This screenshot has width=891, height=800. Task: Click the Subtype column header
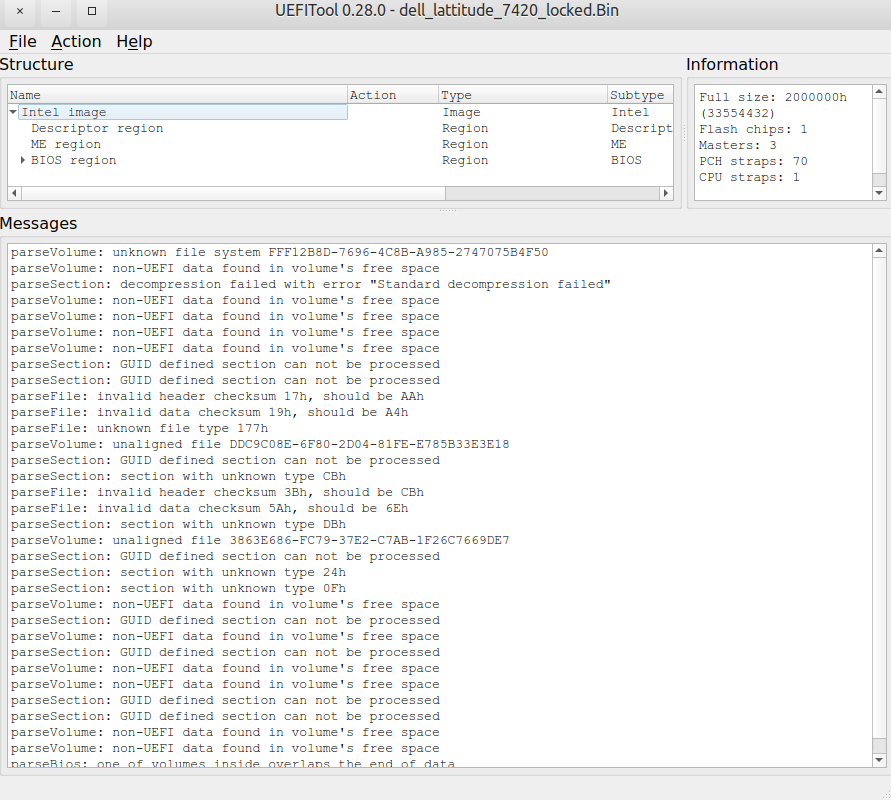click(x=640, y=95)
